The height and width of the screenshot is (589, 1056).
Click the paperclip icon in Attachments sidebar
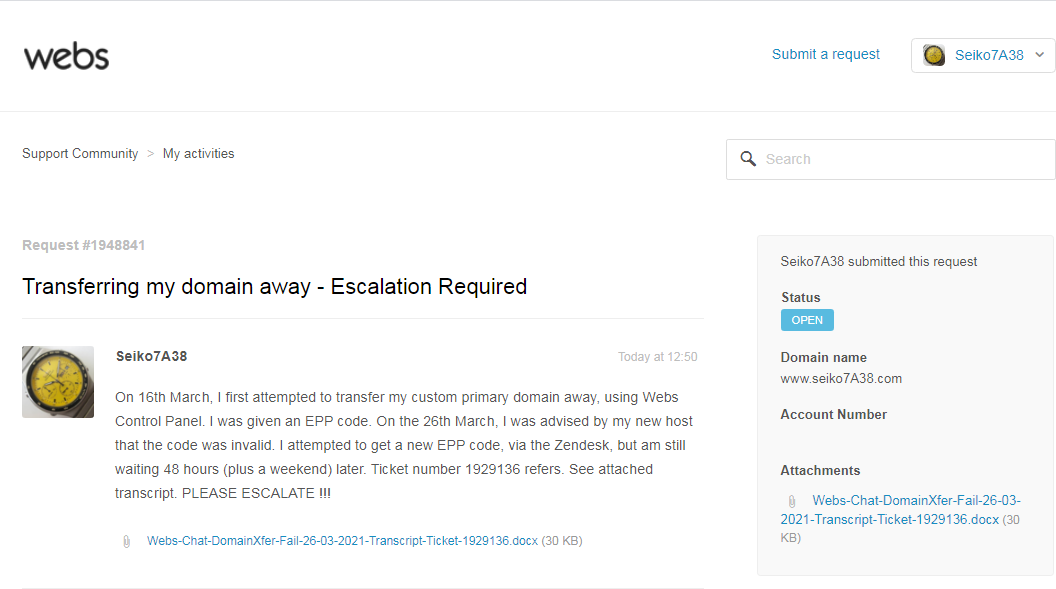click(x=792, y=501)
